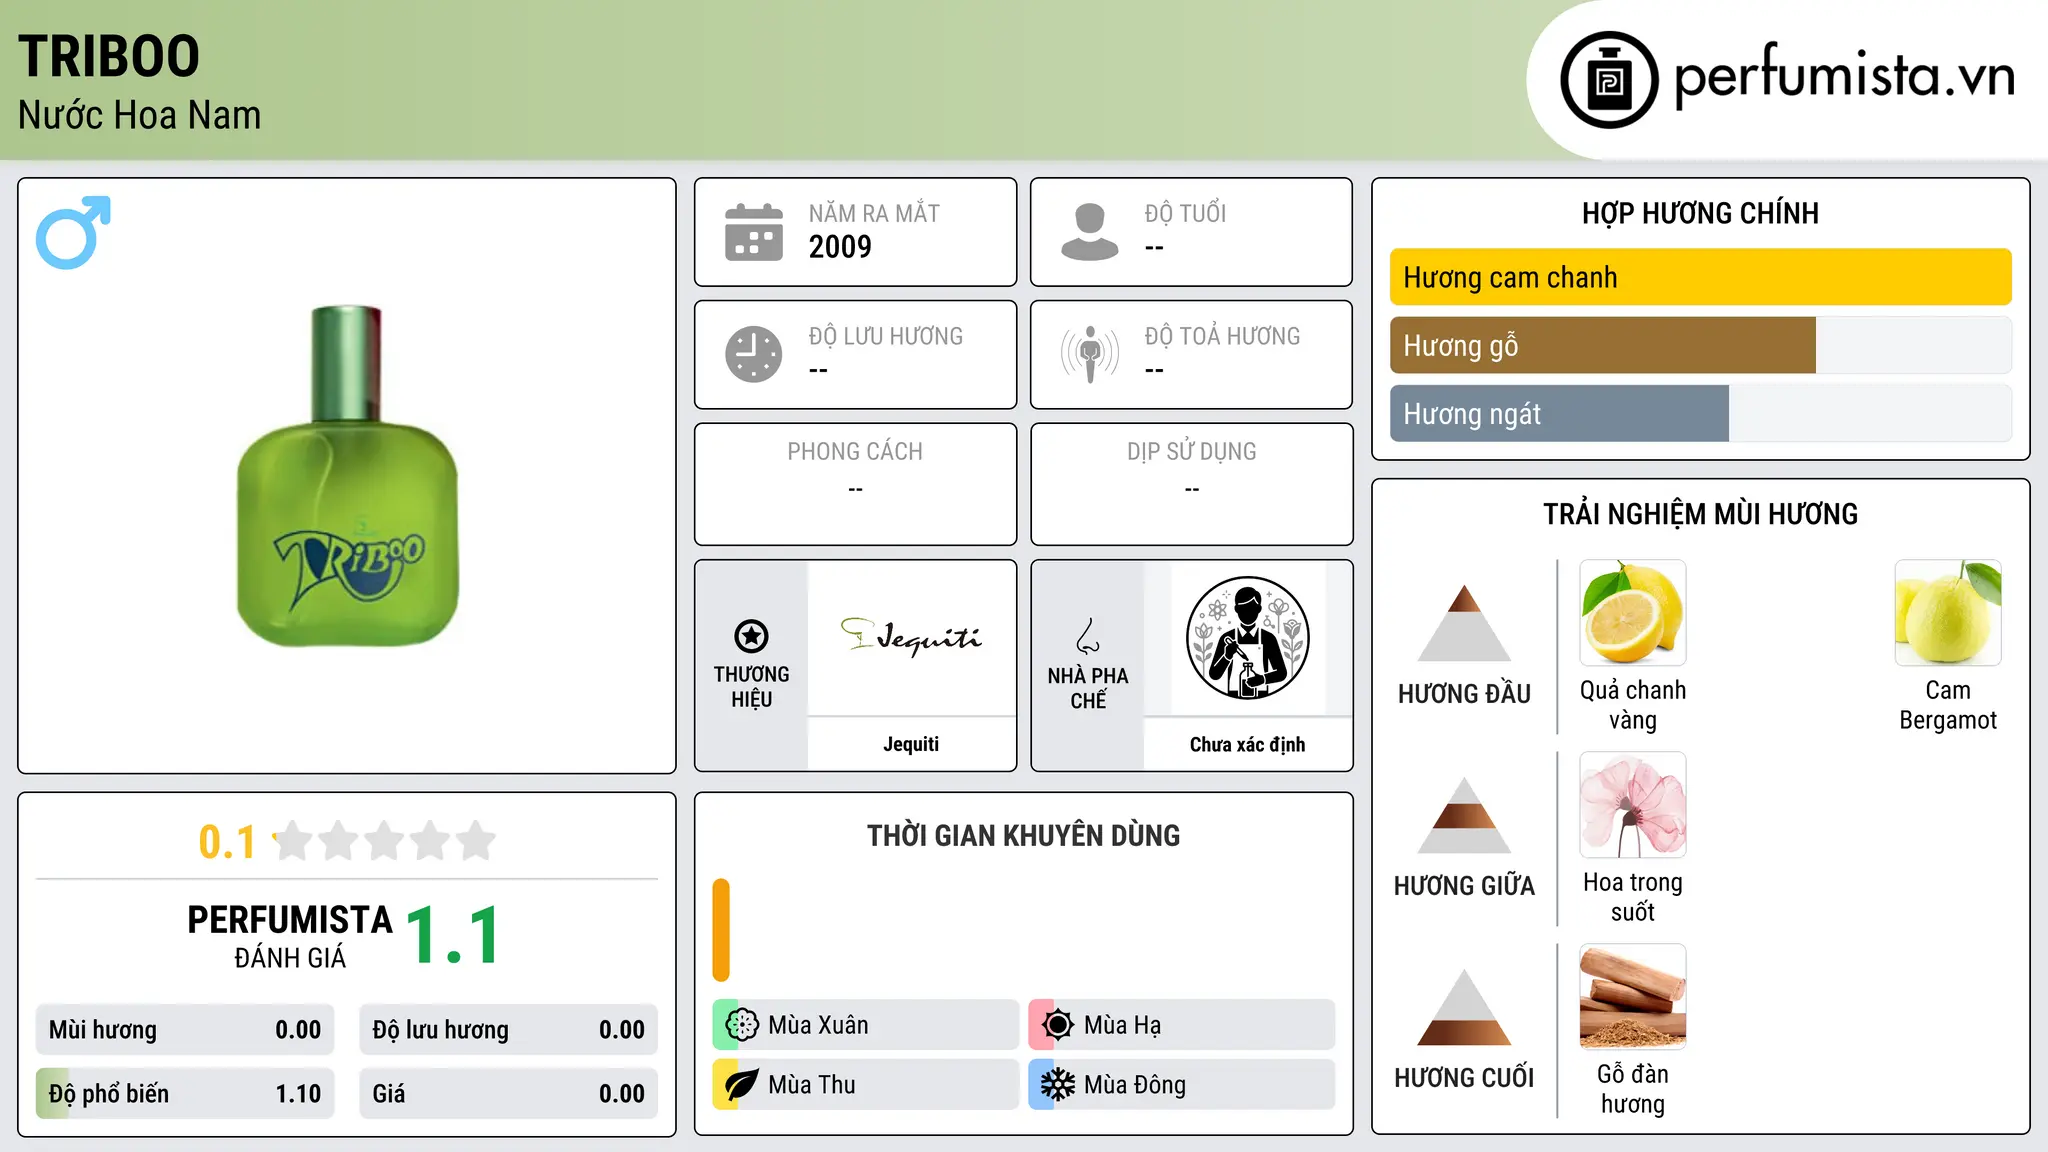Click the Giá score row

coord(508,1094)
